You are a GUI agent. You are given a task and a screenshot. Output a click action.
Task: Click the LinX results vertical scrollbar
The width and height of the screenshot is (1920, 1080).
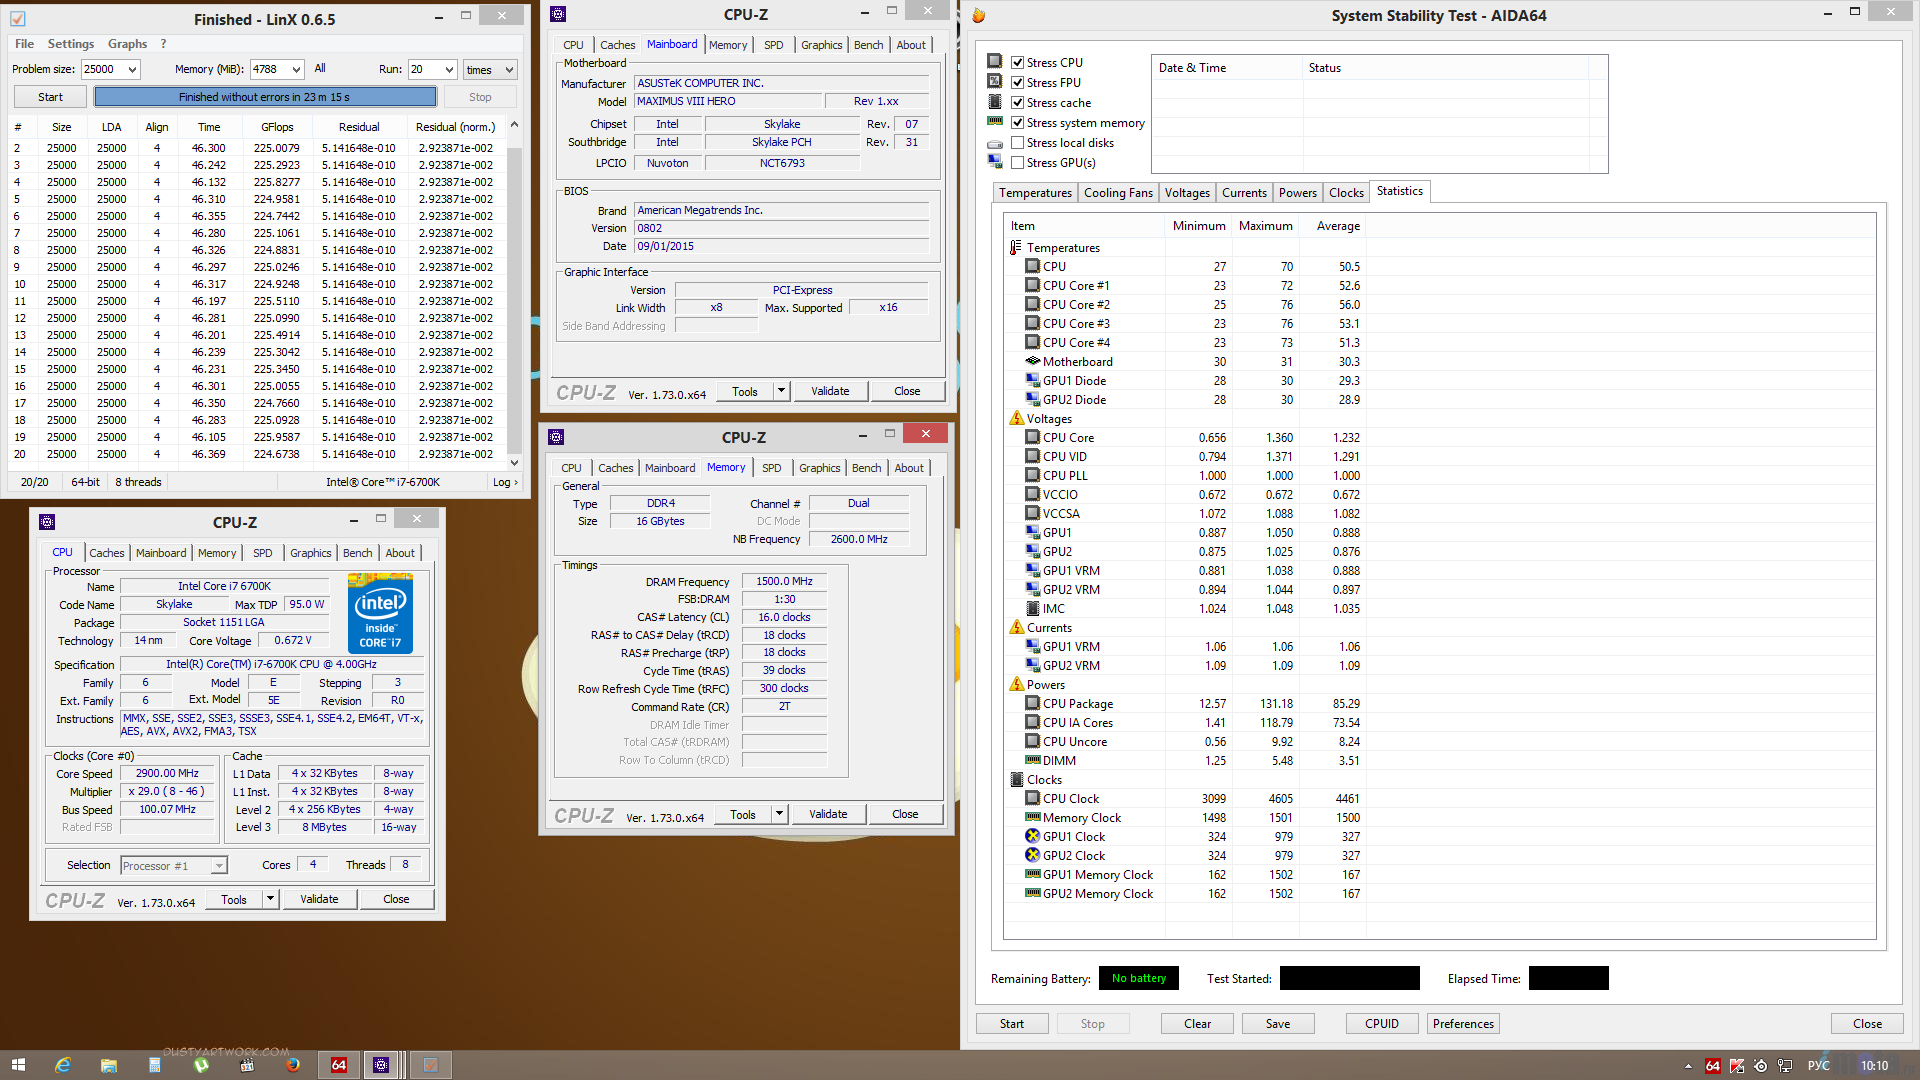514,300
